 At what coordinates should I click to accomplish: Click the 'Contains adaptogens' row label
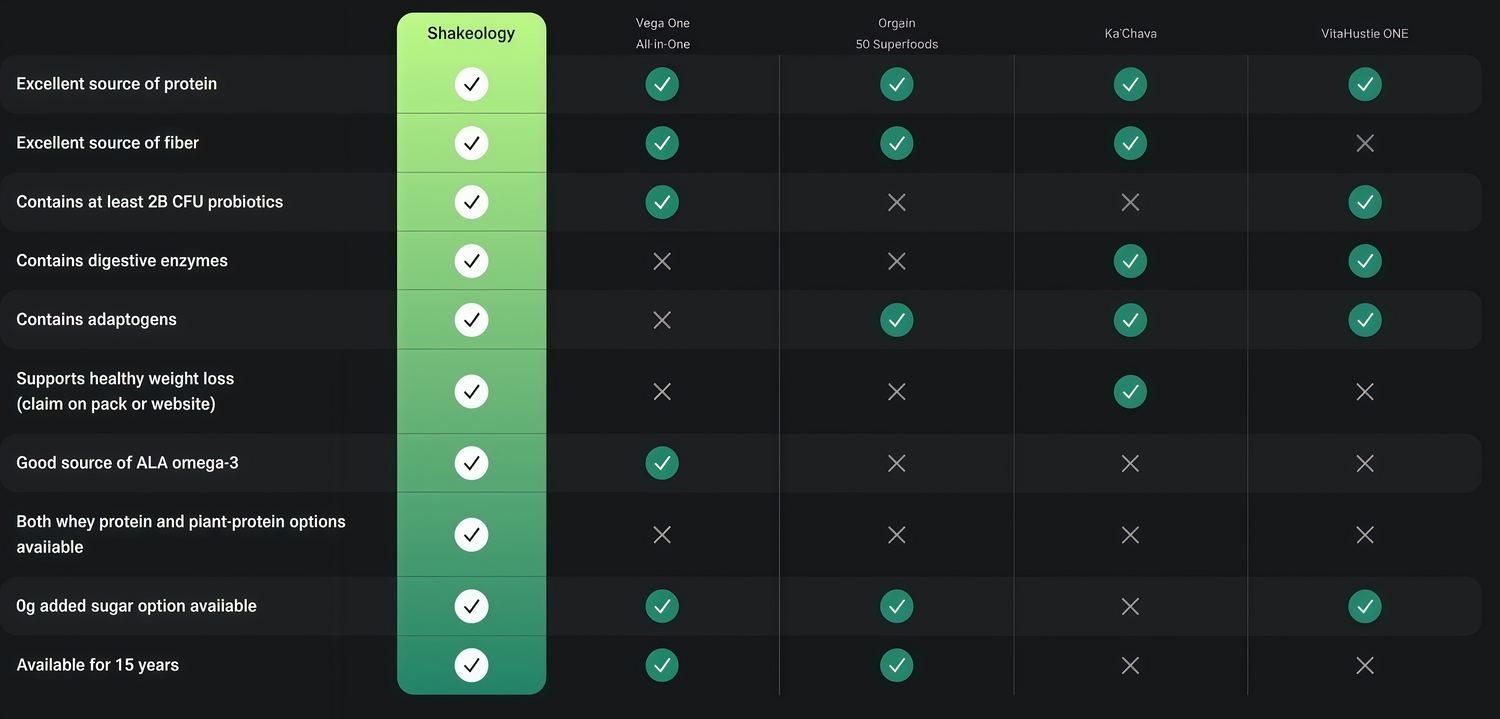pos(97,320)
